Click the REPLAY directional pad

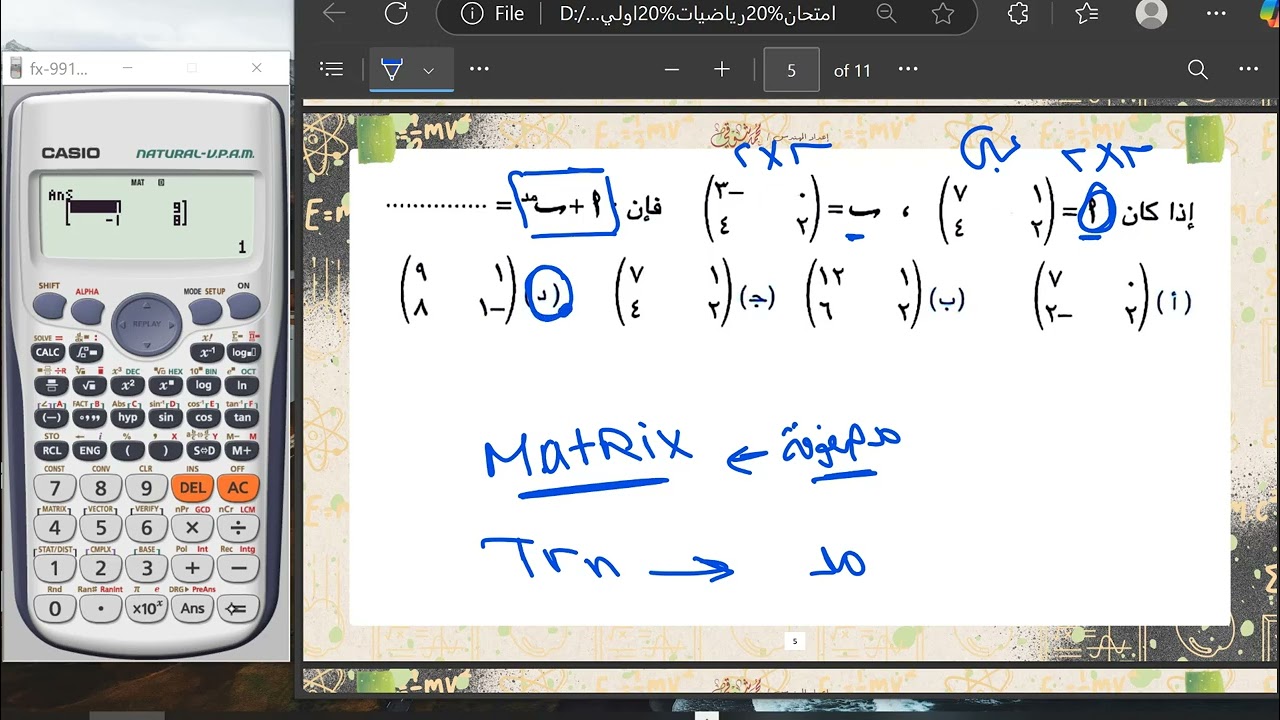coord(146,324)
